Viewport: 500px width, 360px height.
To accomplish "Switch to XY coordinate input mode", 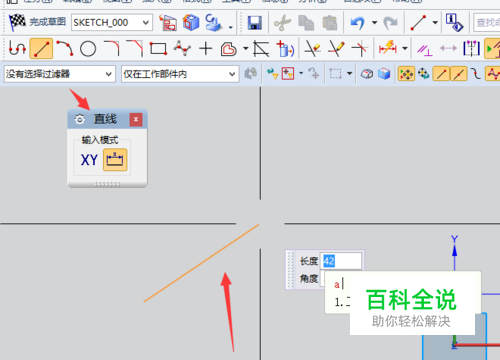I will click(x=89, y=160).
